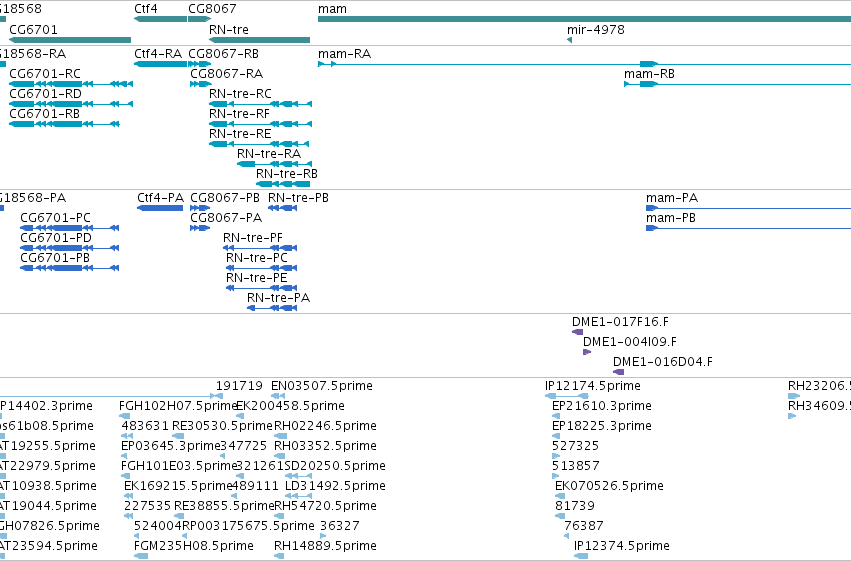
Task: Click protein RN-tre-PC
Action: (x=257, y=258)
